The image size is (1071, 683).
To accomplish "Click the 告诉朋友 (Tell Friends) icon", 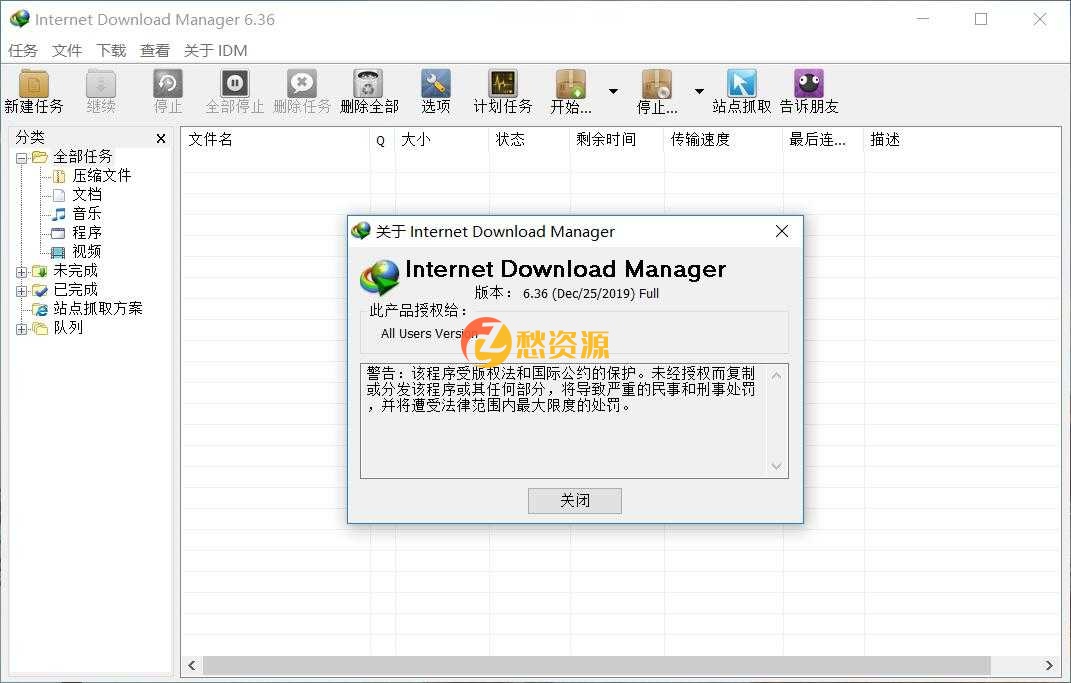I will tap(807, 90).
